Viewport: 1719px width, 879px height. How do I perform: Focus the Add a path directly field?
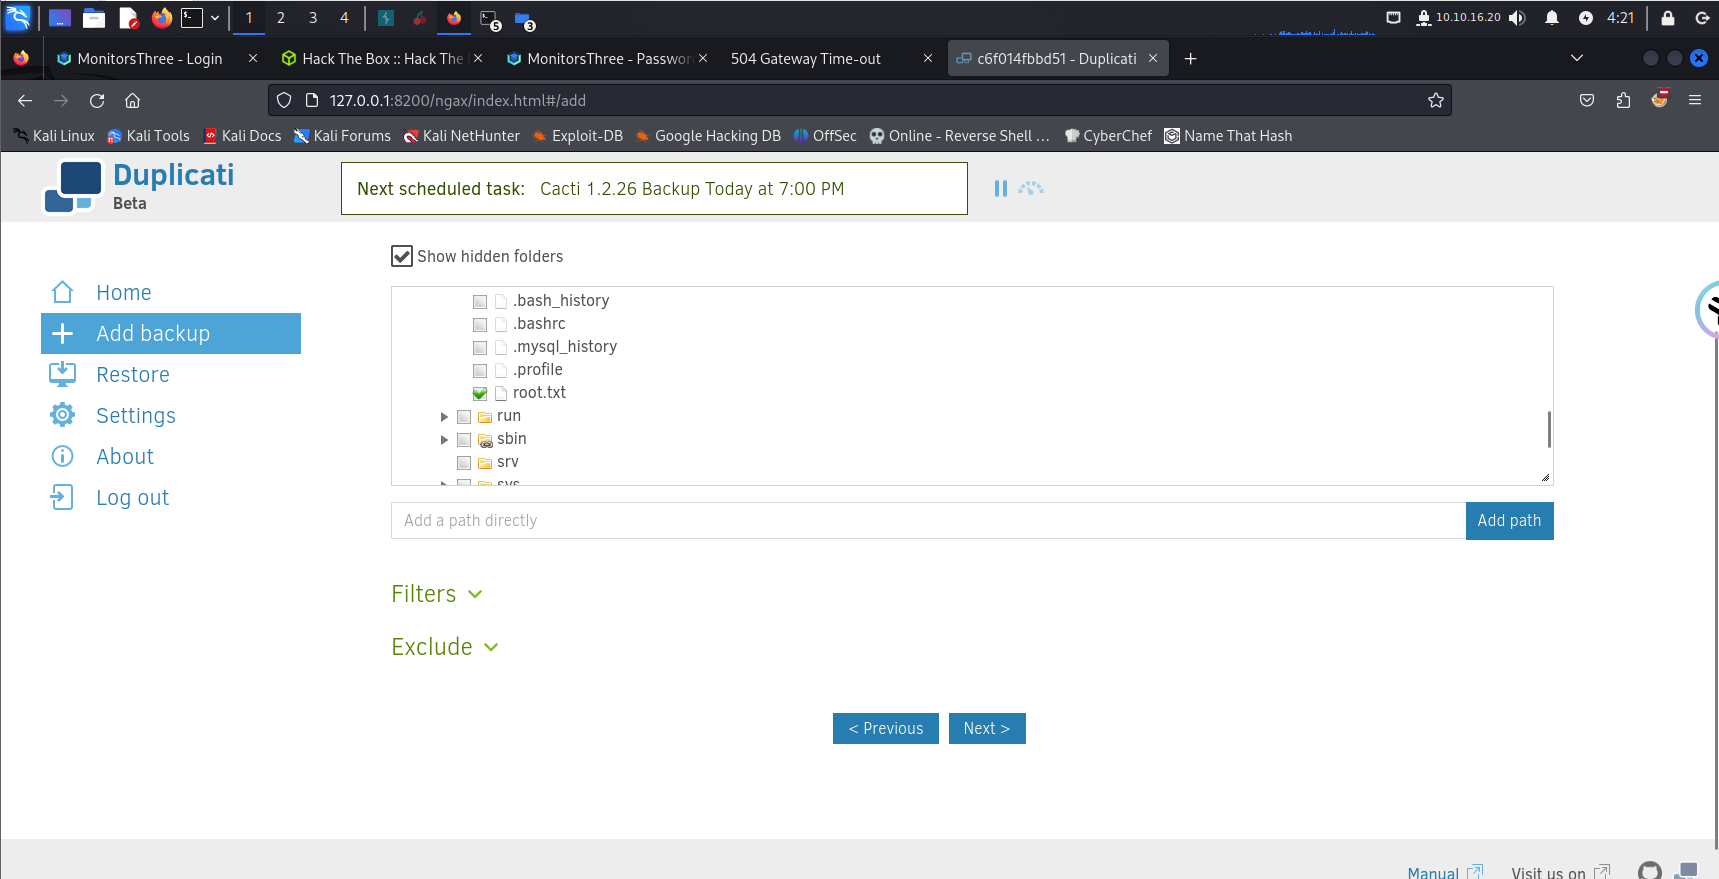point(927,520)
